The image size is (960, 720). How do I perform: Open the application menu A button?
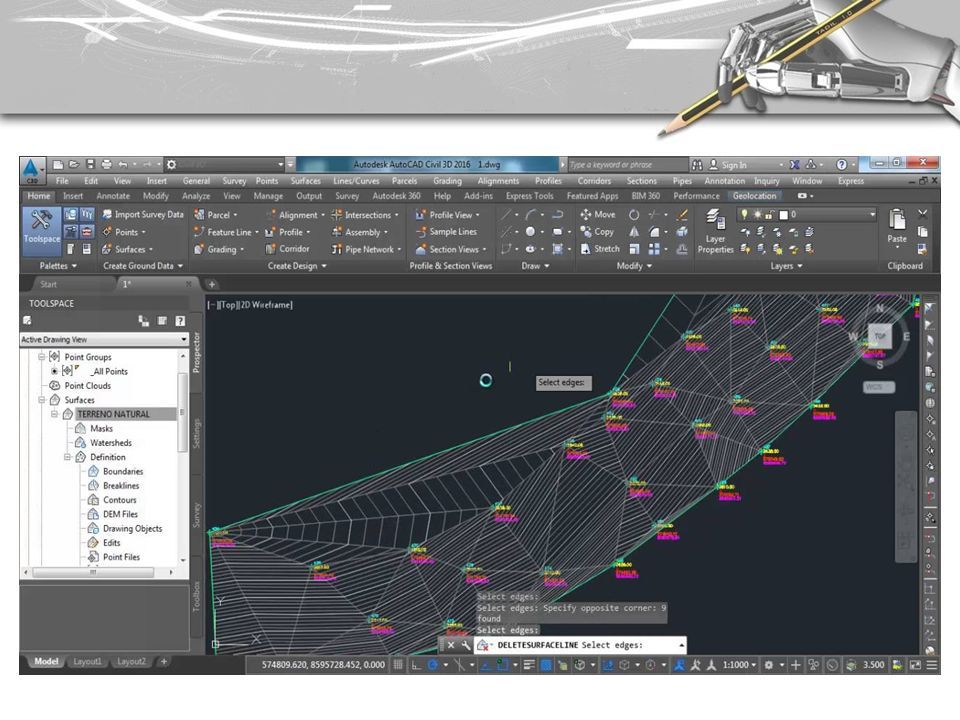[31, 170]
